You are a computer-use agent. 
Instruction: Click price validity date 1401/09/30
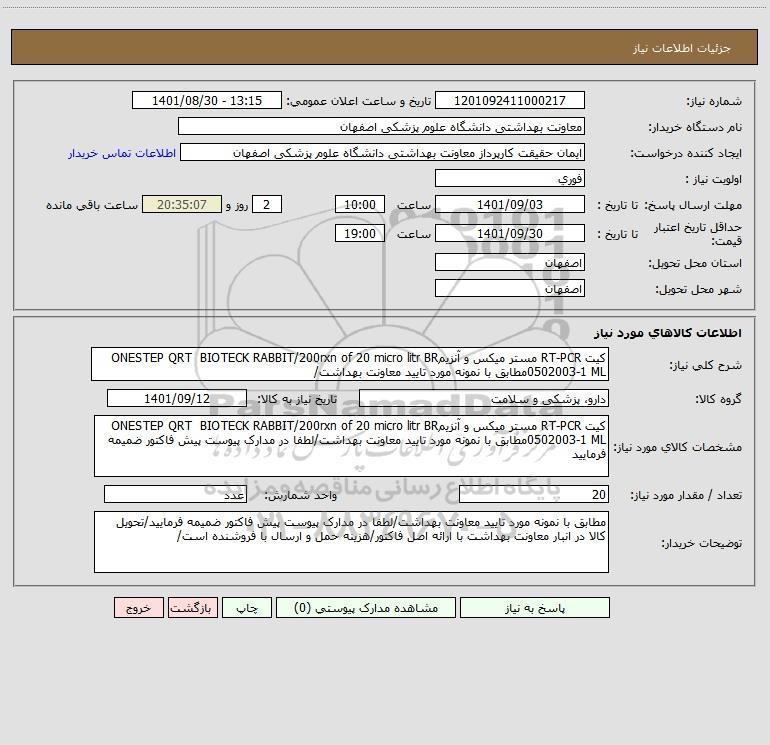pos(510,233)
